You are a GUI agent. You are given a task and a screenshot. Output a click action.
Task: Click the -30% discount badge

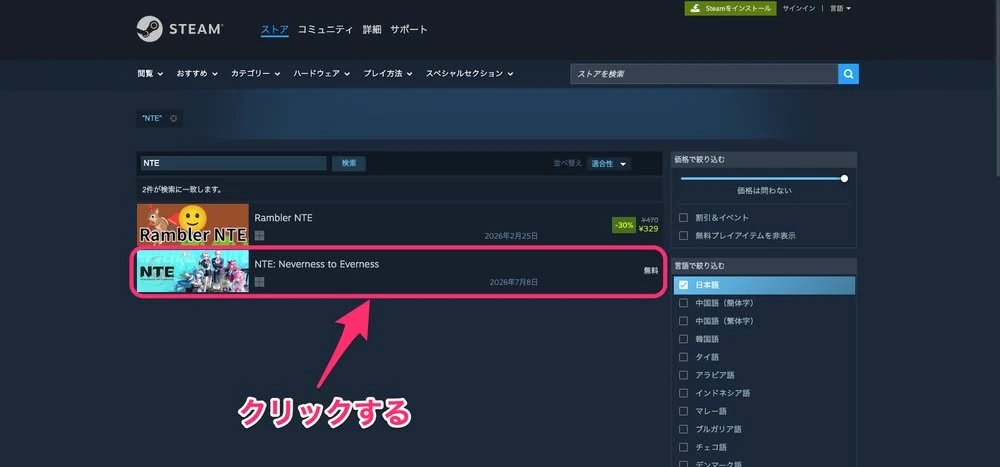point(624,225)
